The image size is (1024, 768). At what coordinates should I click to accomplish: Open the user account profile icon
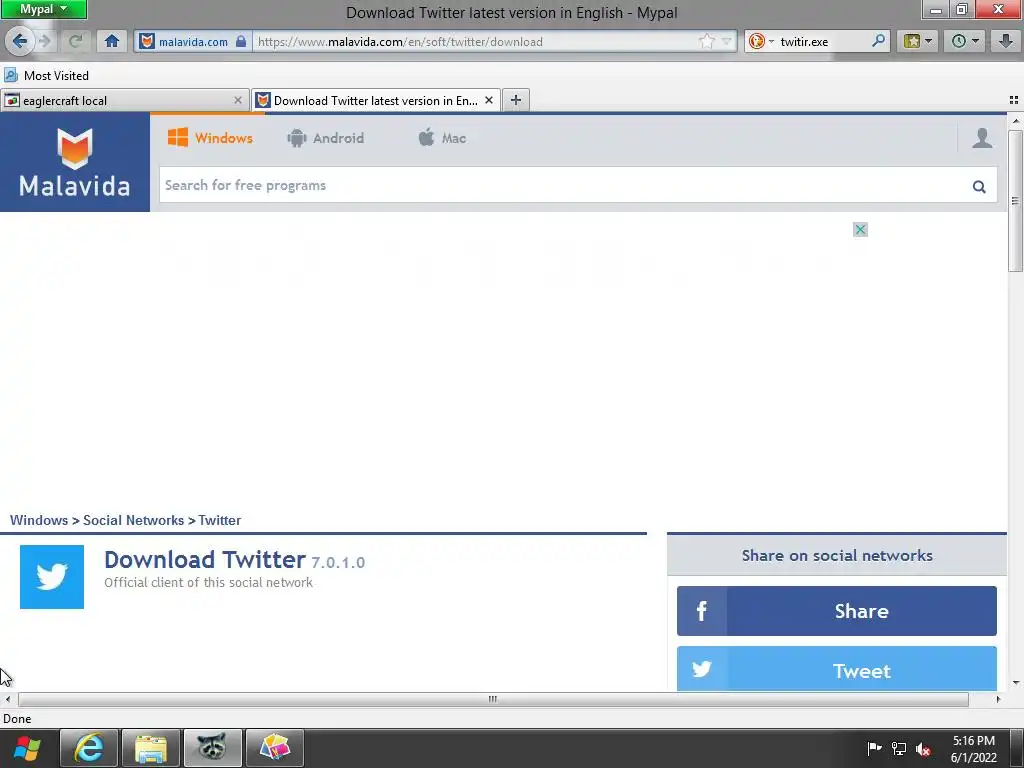coord(982,138)
